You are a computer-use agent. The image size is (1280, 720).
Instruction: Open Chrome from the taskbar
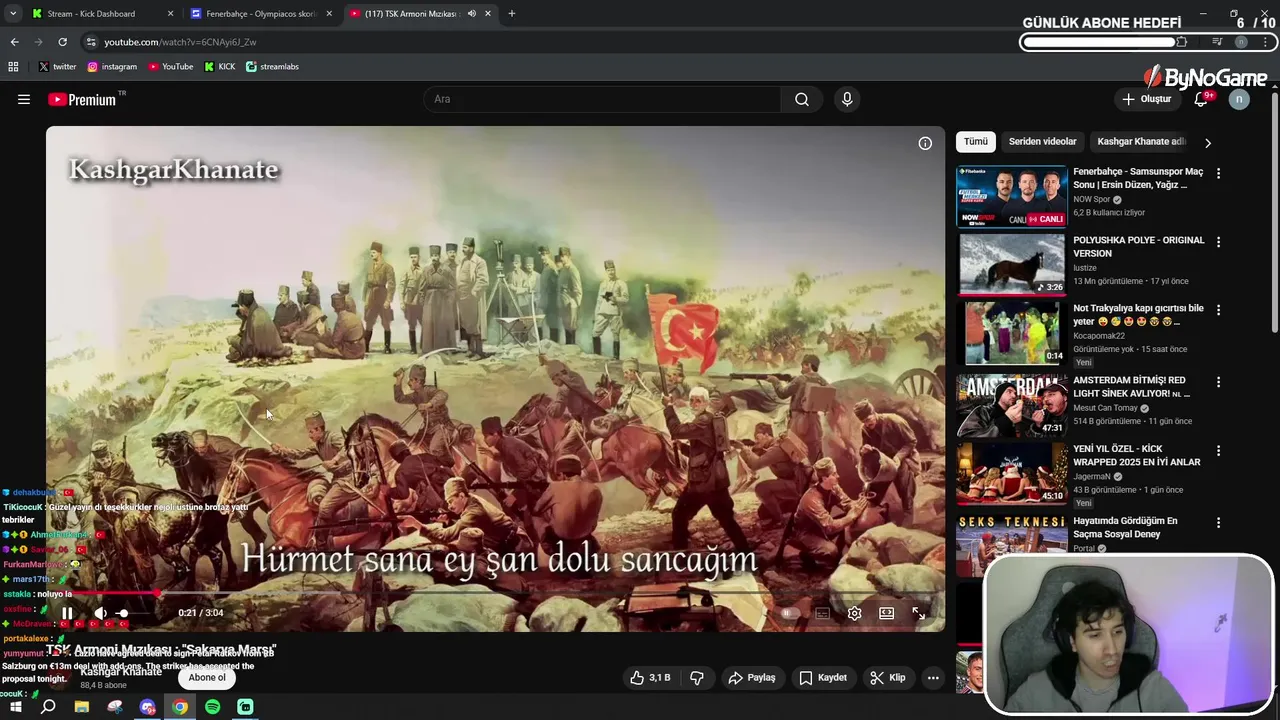click(x=180, y=707)
